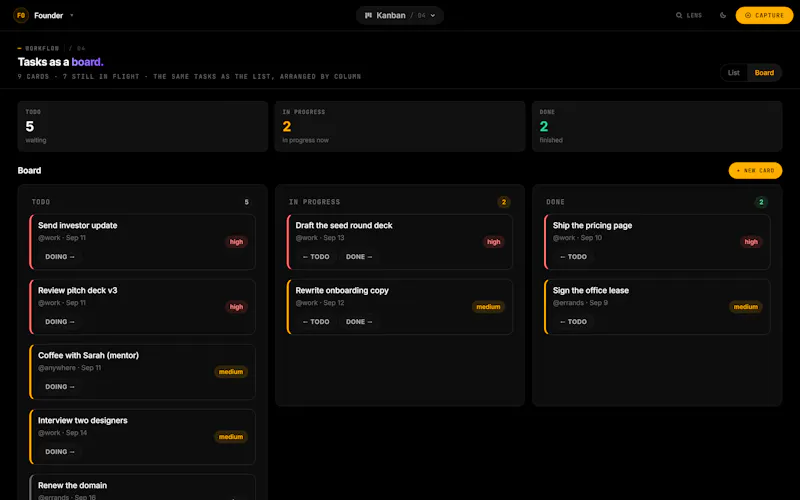The width and height of the screenshot is (800, 500).
Task: Move Review pitch deck v3 to Doing
Action: tap(60, 321)
